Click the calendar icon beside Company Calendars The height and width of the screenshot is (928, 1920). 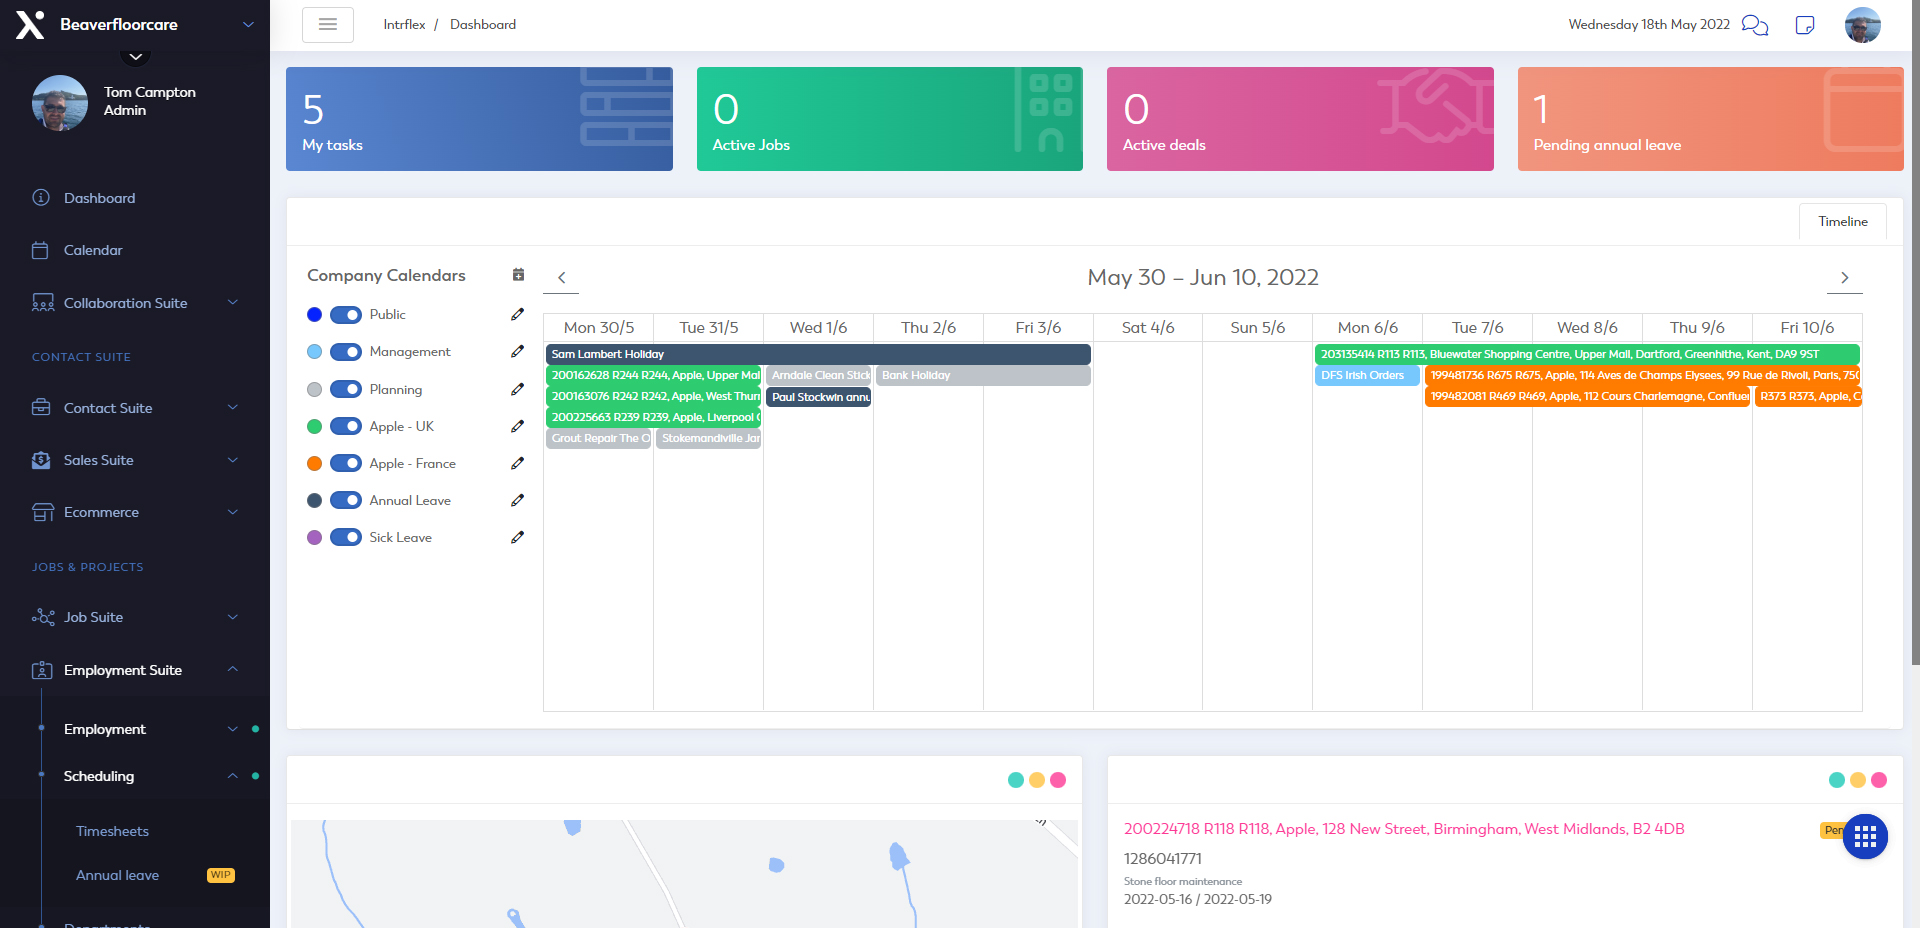[x=518, y=275]
